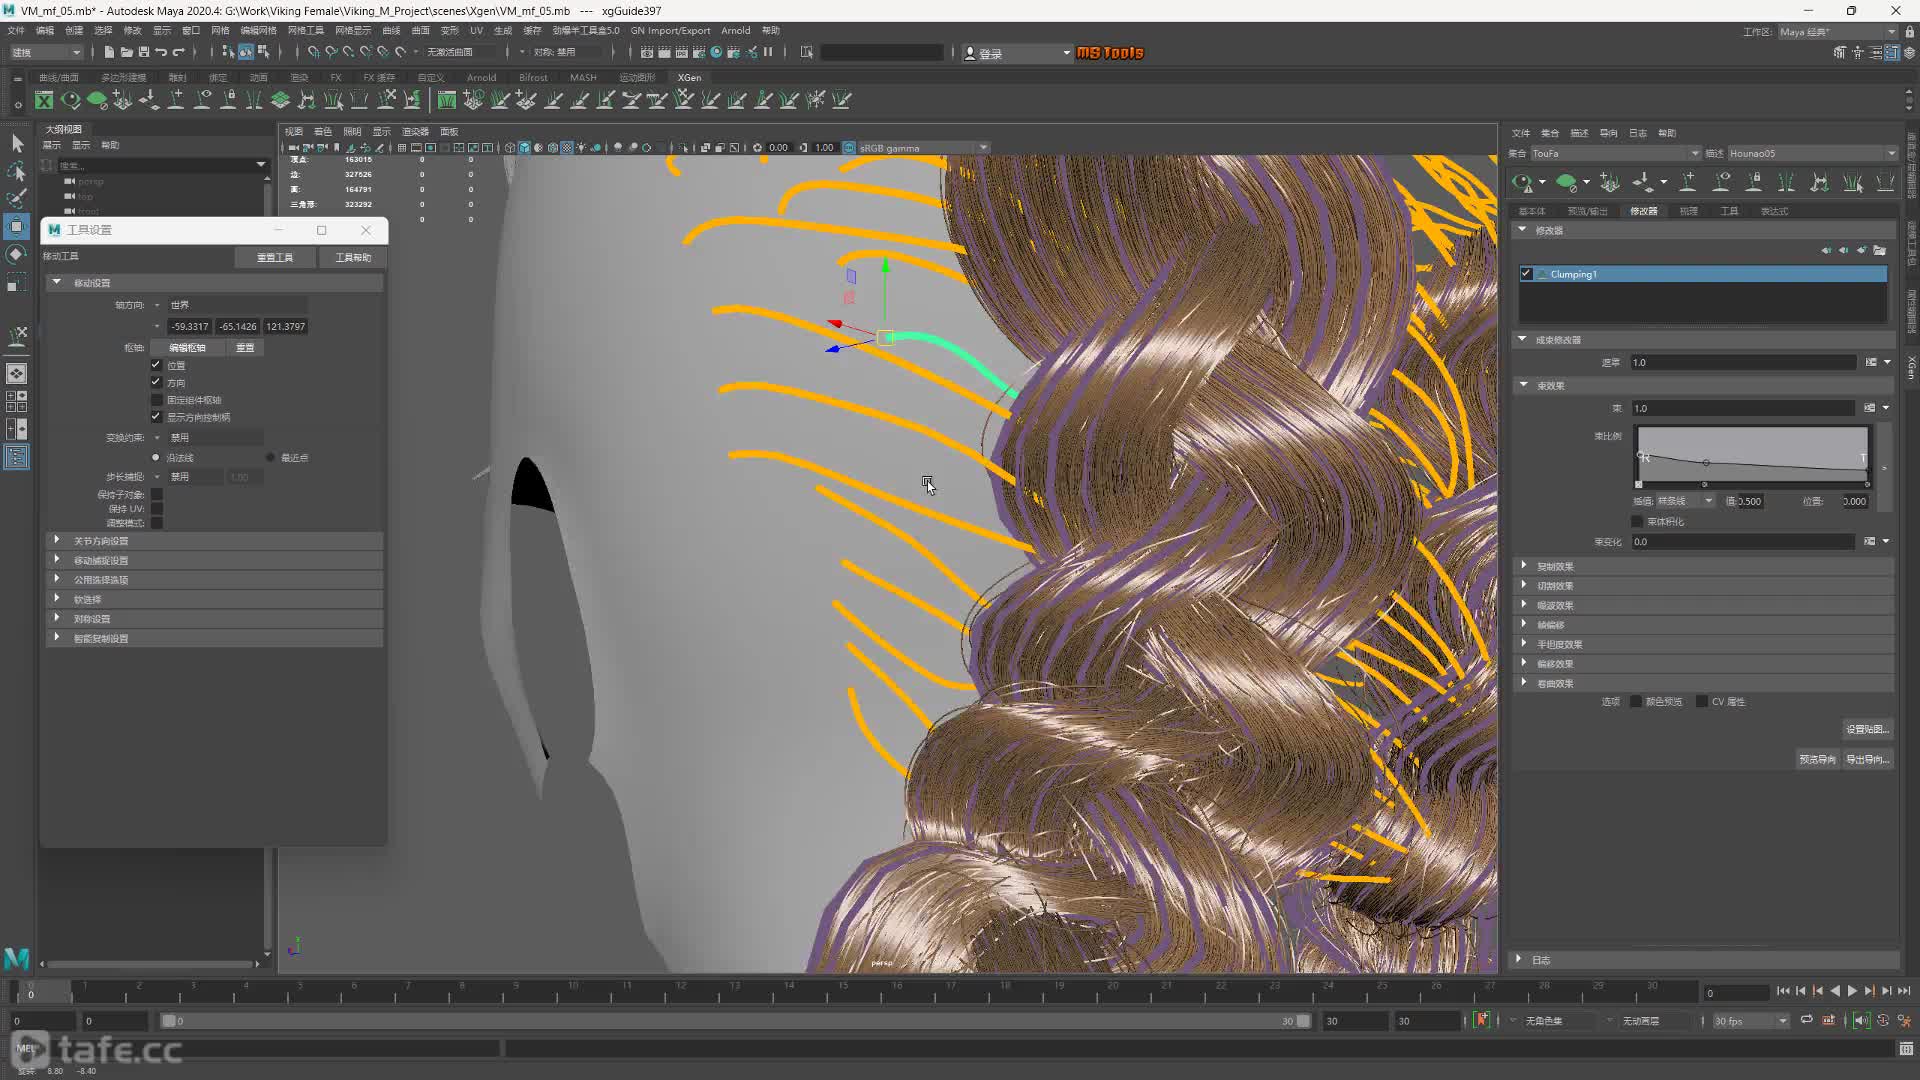Enable the 固定组件枢轴 checkbox
Viewport: 1920px width, 1080px height.
coord(156,399)
